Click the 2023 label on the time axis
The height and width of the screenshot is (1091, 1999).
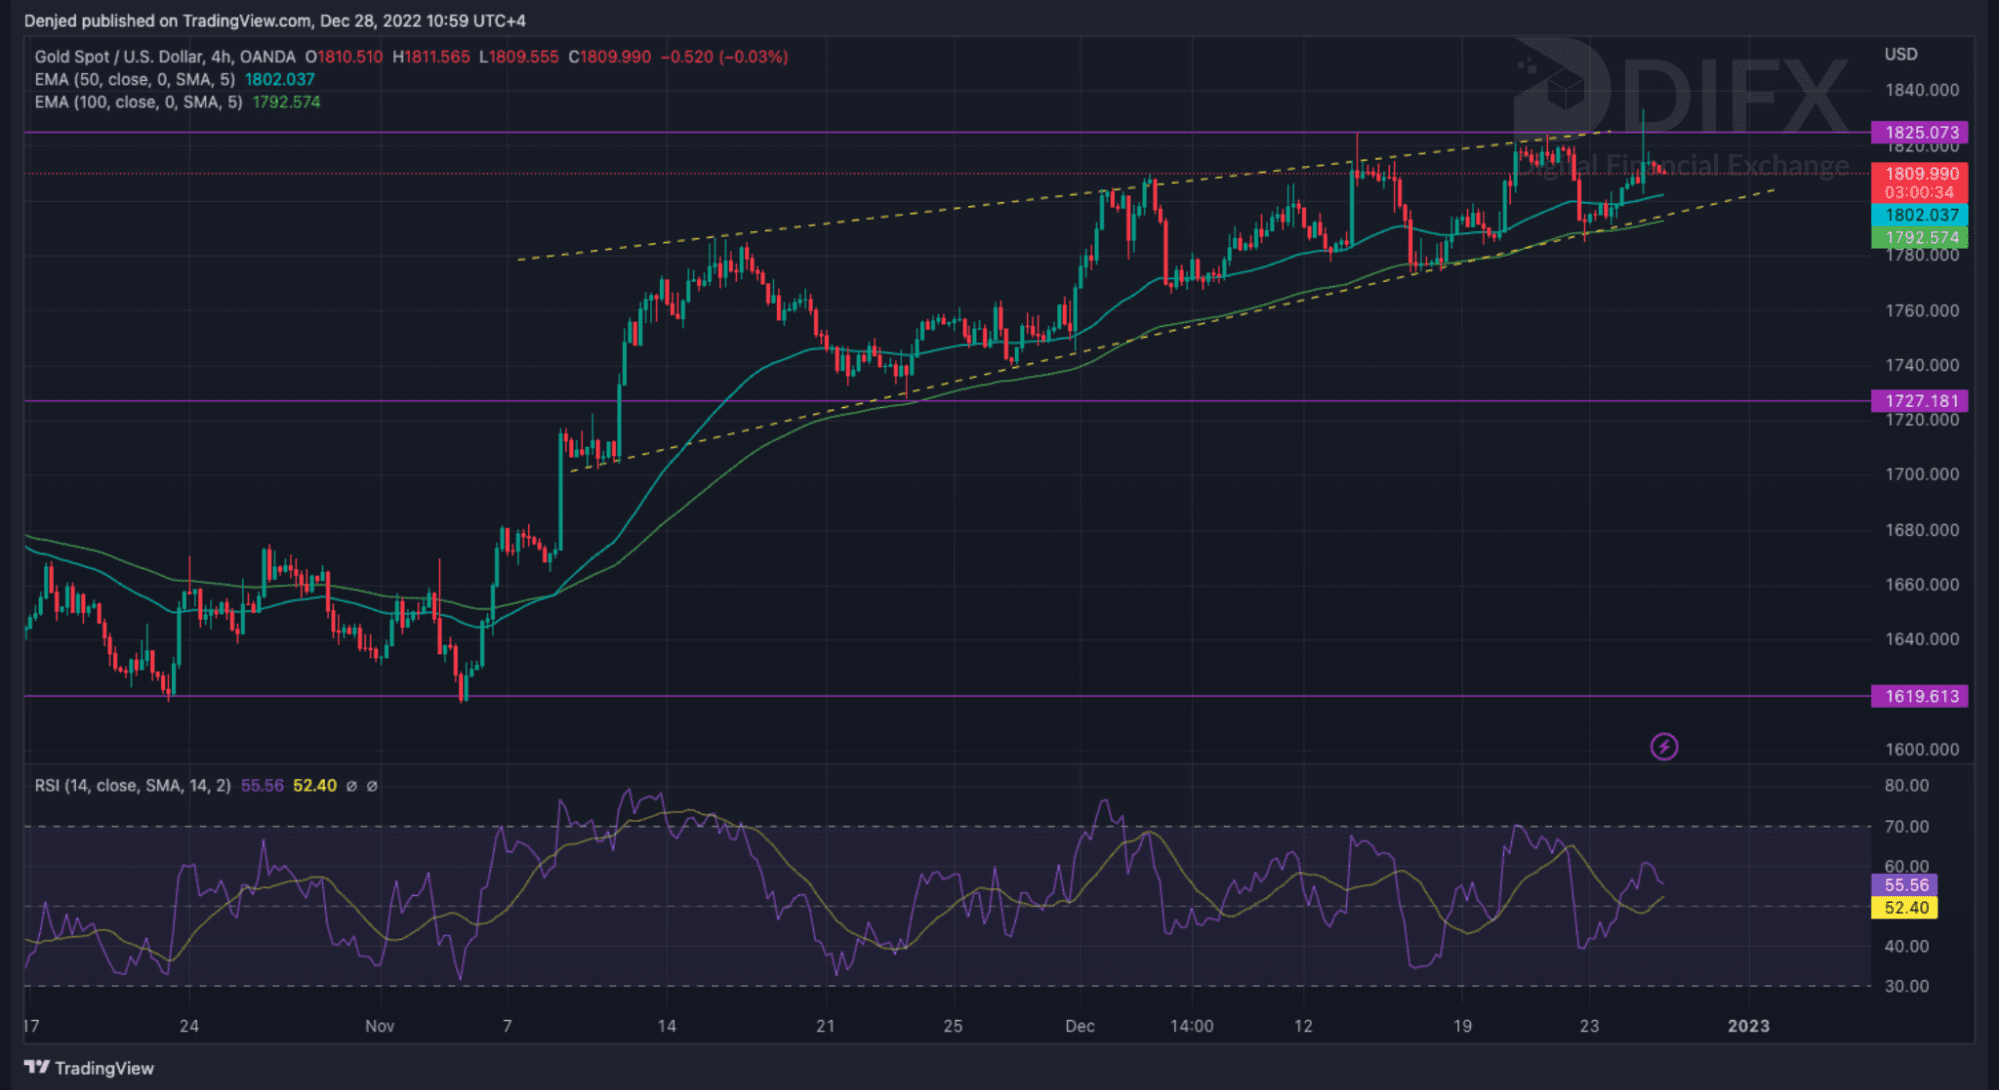coord(1748,1026)
